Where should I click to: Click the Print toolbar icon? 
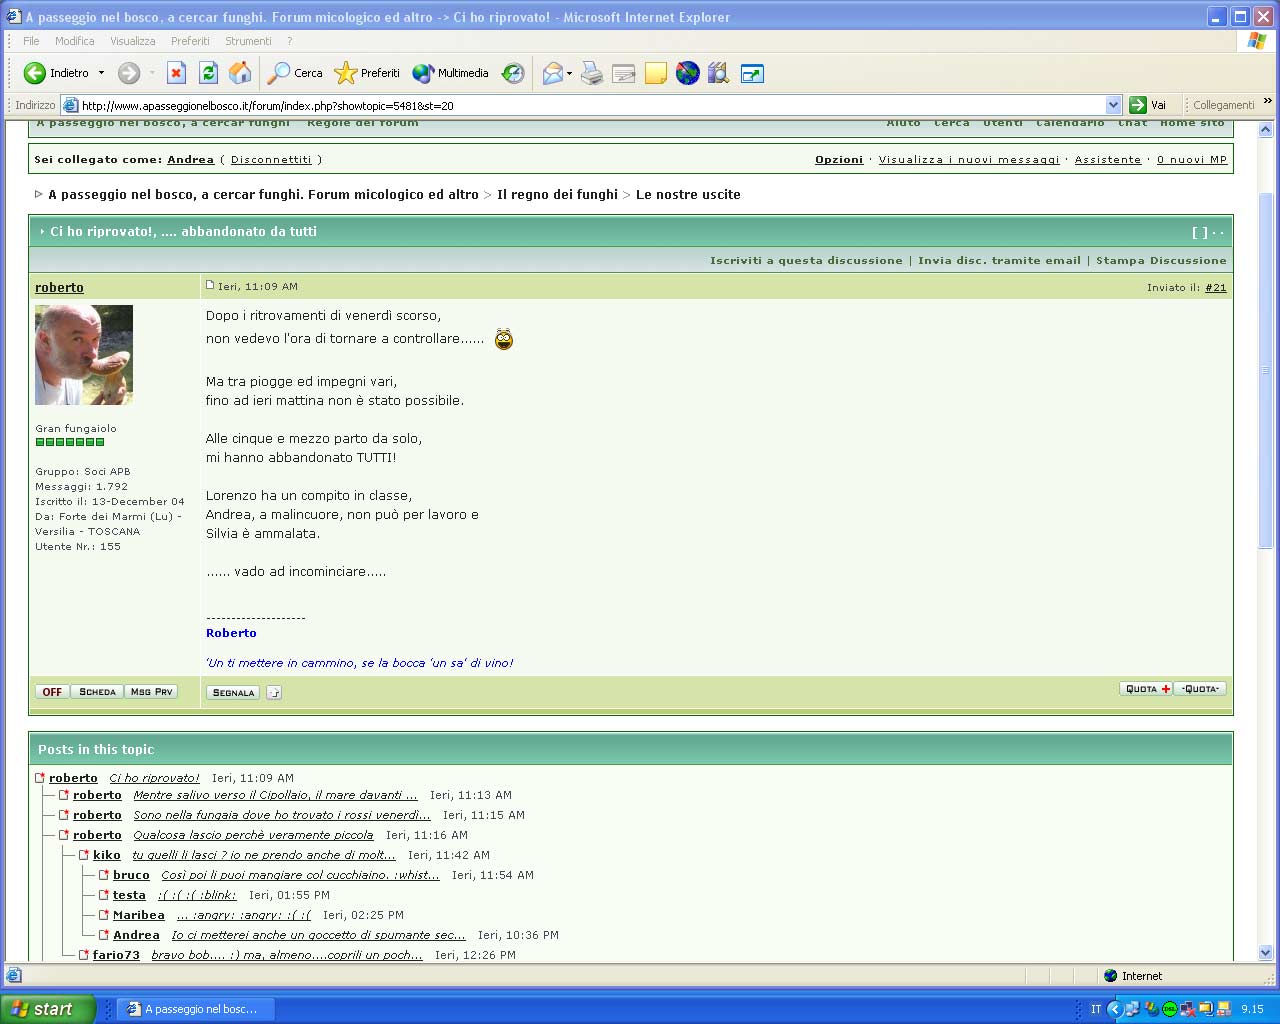point(592,73)
